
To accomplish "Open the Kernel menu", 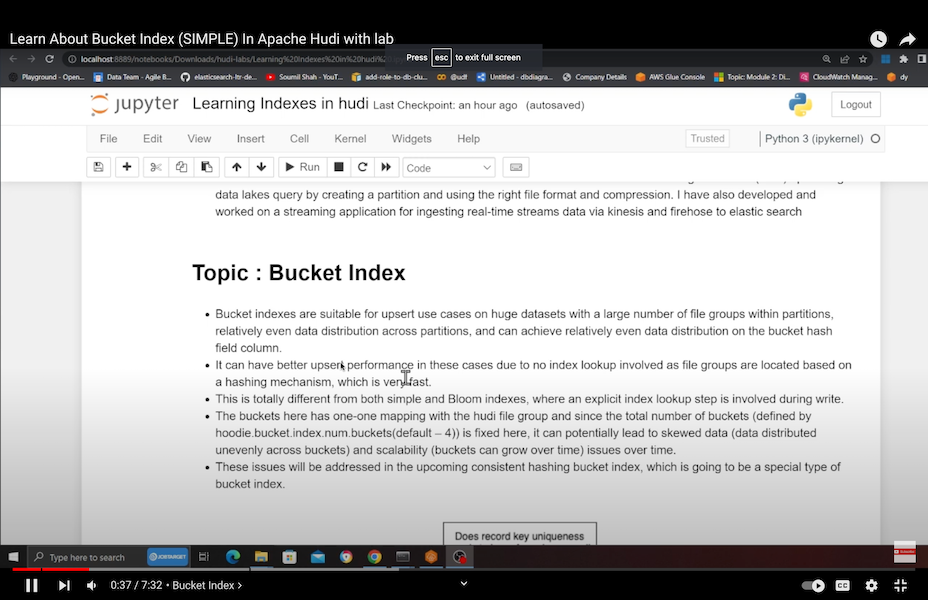I will [x=350, y=139].
